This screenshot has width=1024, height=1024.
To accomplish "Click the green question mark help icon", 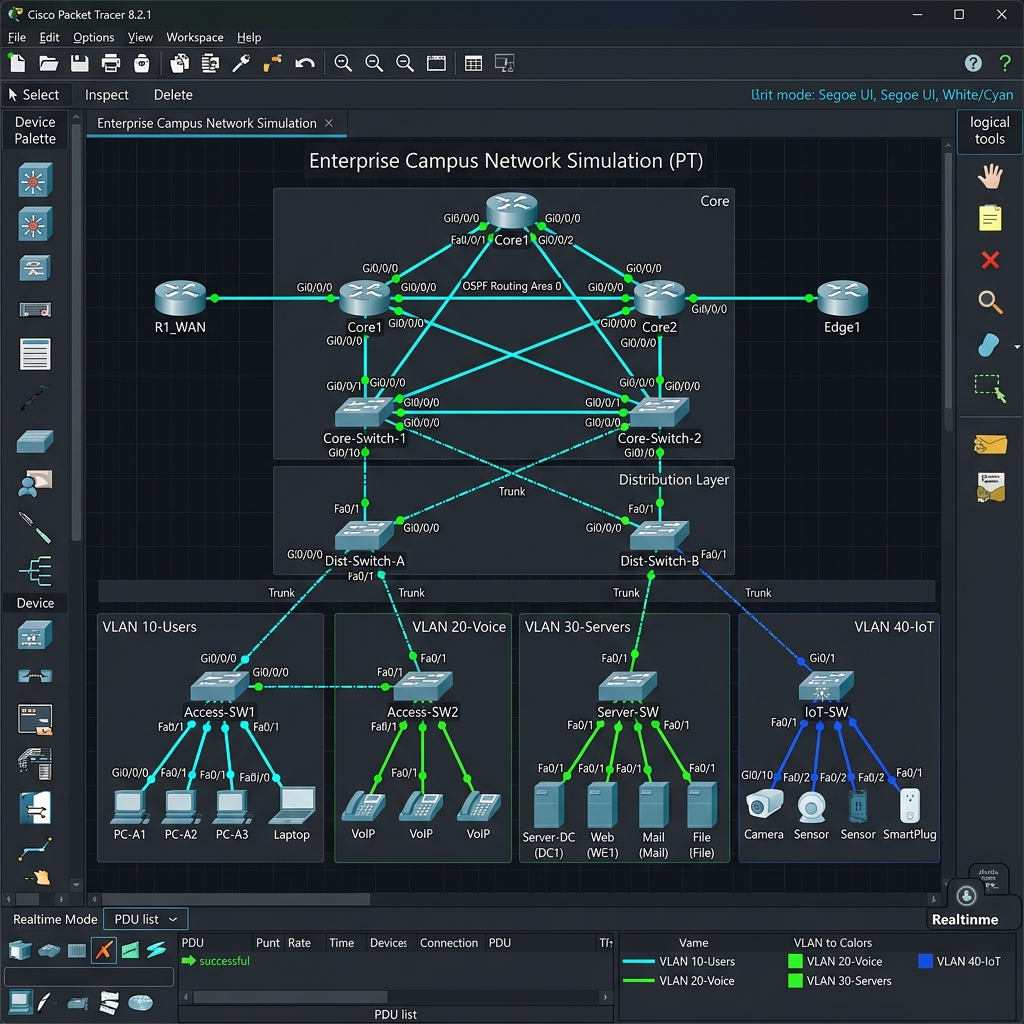I will (1004, 63).
